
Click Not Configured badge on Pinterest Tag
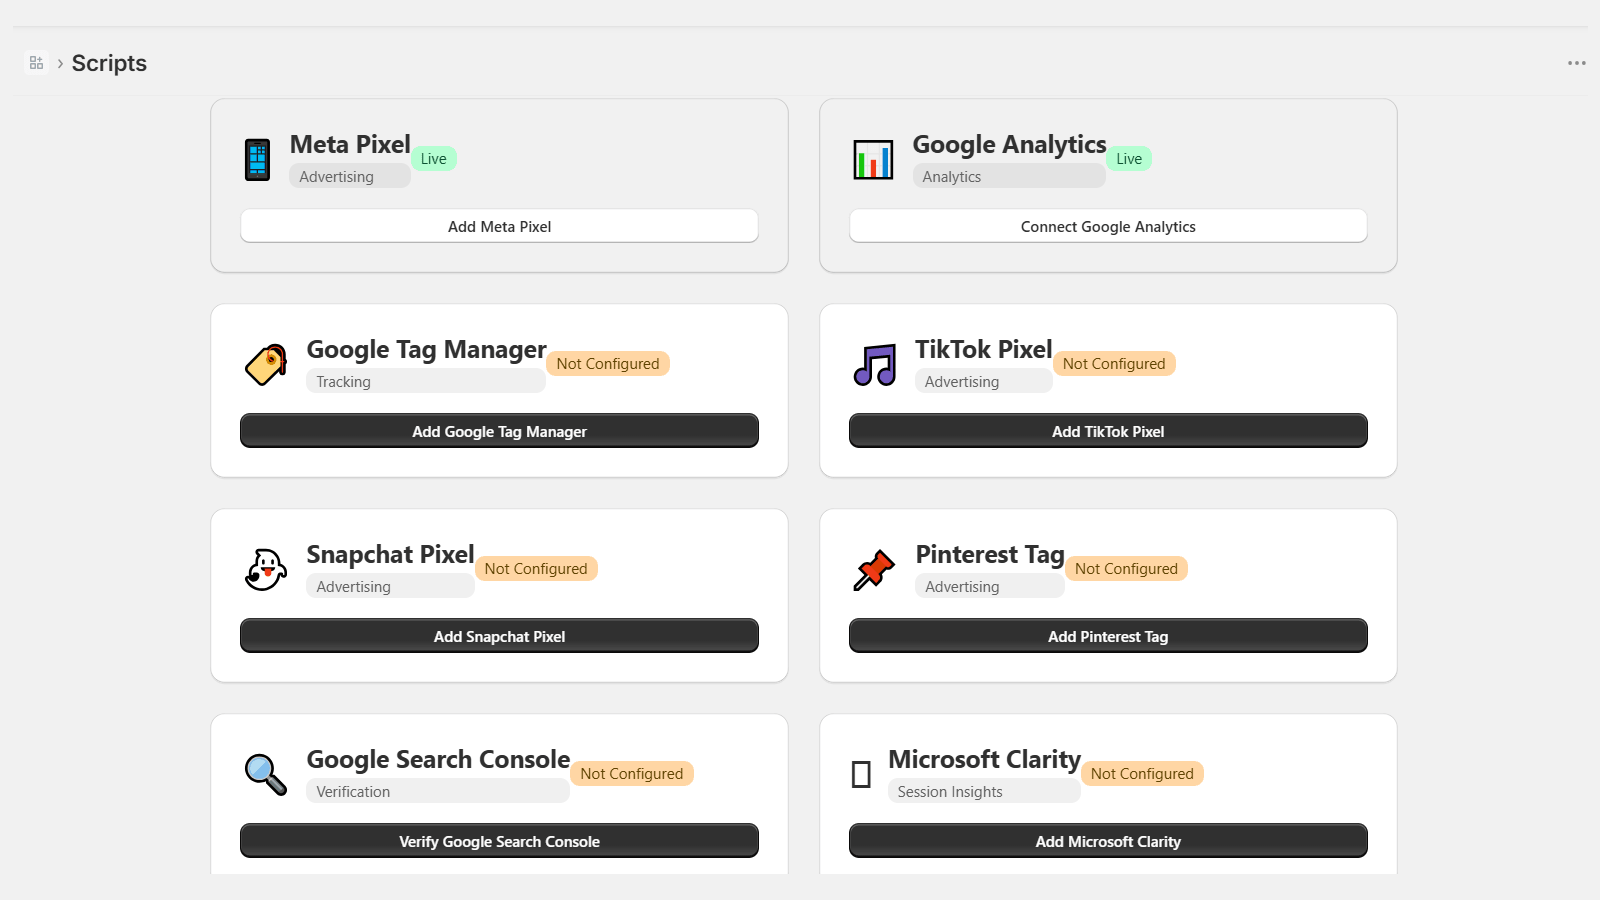pos(1126,568)
